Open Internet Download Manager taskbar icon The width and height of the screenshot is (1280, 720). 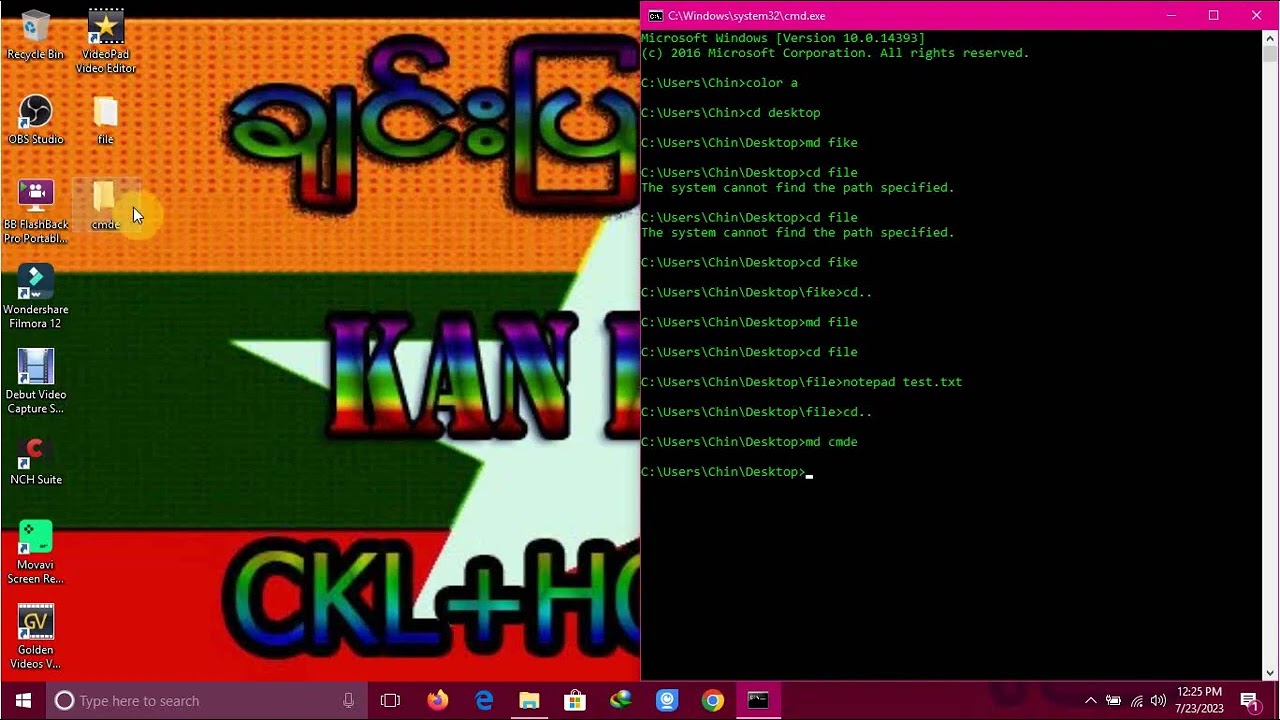(x=621, y=700)
